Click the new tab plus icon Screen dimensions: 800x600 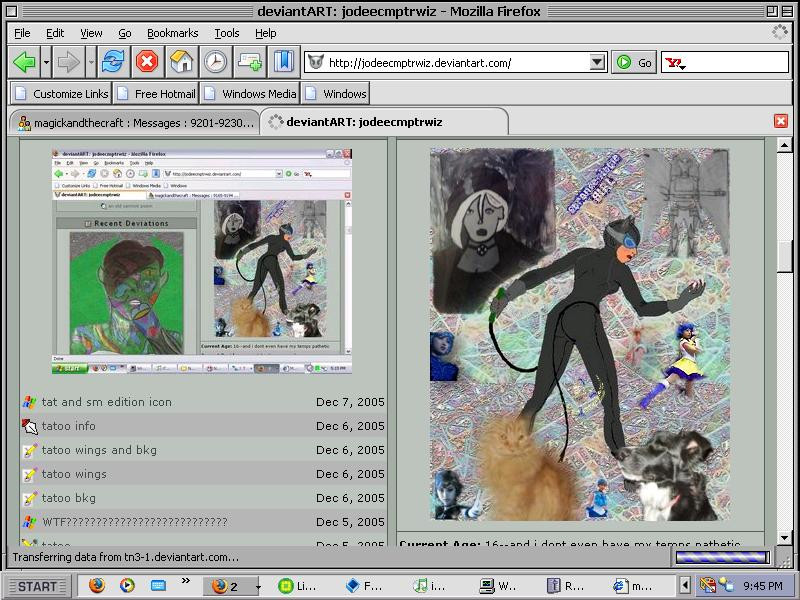[249, 62]
